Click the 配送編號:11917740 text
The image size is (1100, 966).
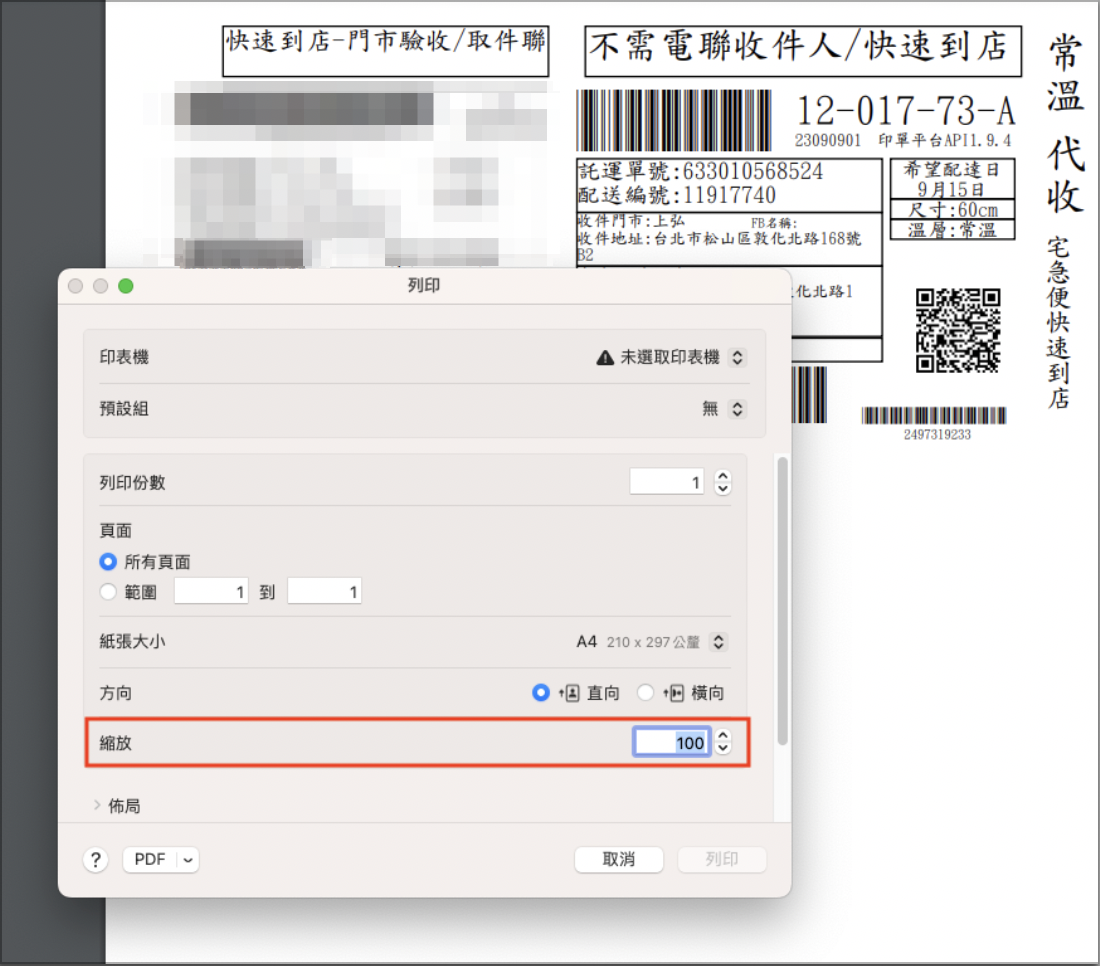click(677, 195)
